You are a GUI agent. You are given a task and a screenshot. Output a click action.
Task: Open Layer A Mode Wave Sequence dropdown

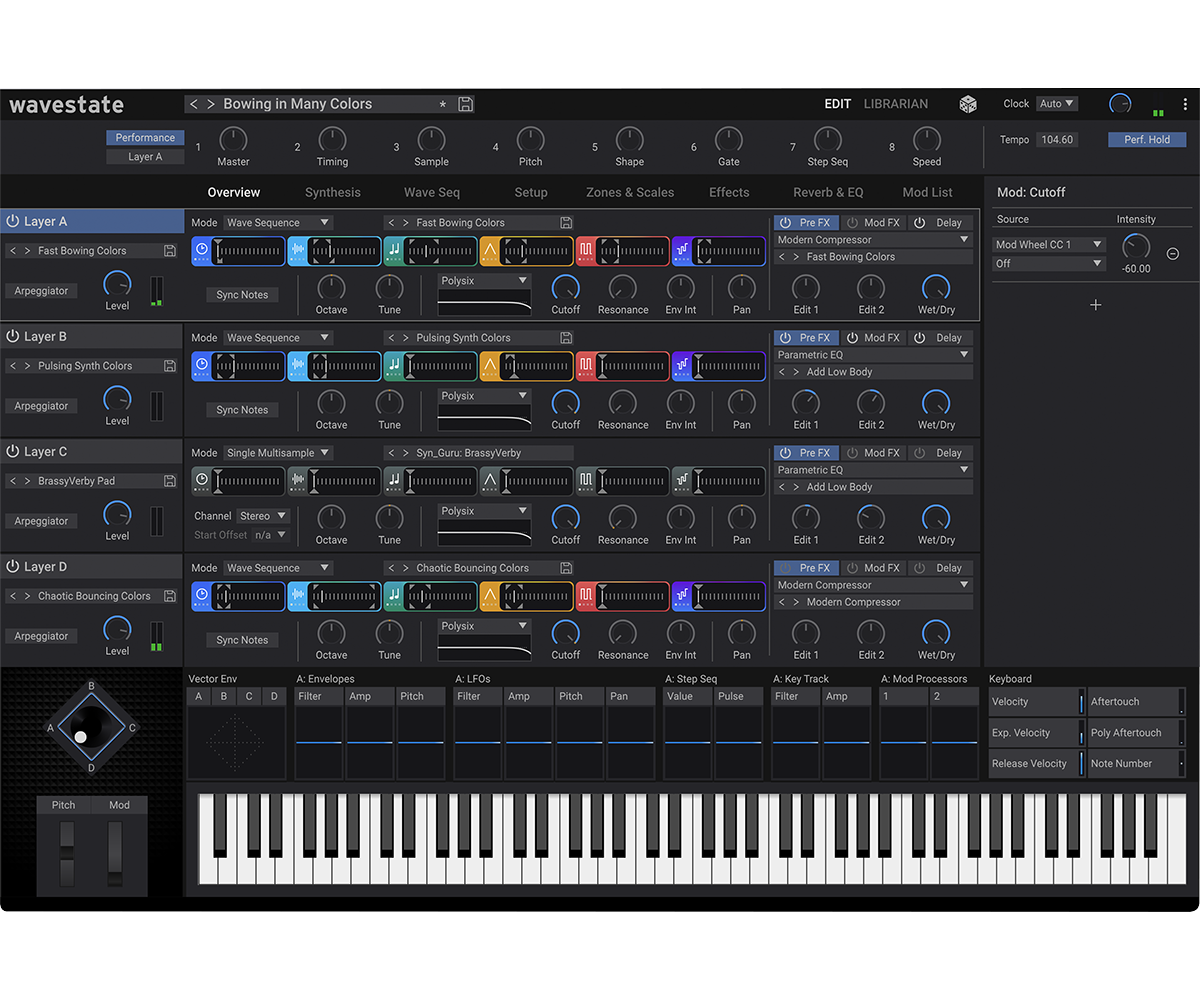(x=278, y=223)
